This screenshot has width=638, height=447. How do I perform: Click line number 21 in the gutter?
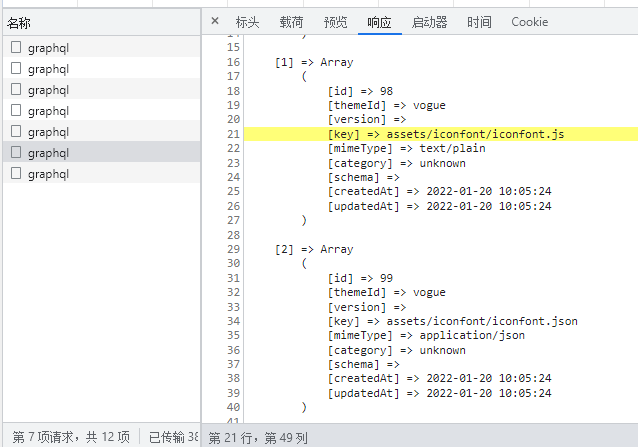[x=233, y=134]
